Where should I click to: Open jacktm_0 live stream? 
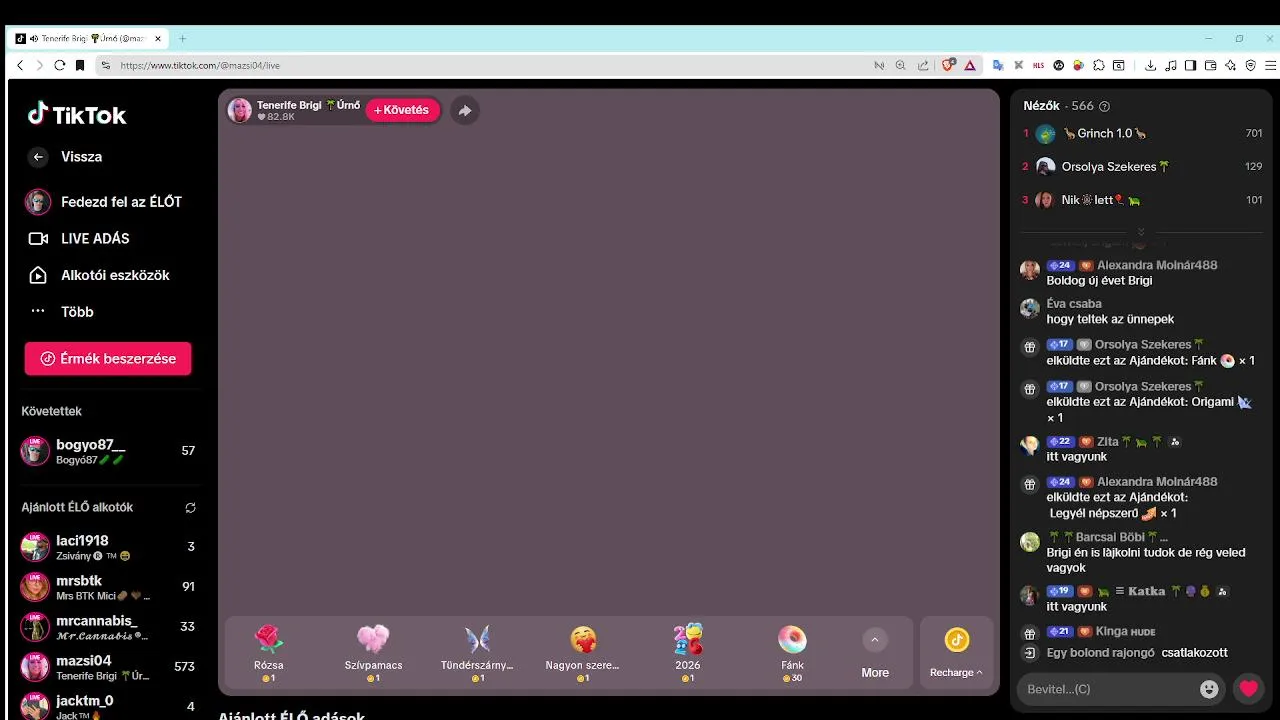tap(108, 706)
